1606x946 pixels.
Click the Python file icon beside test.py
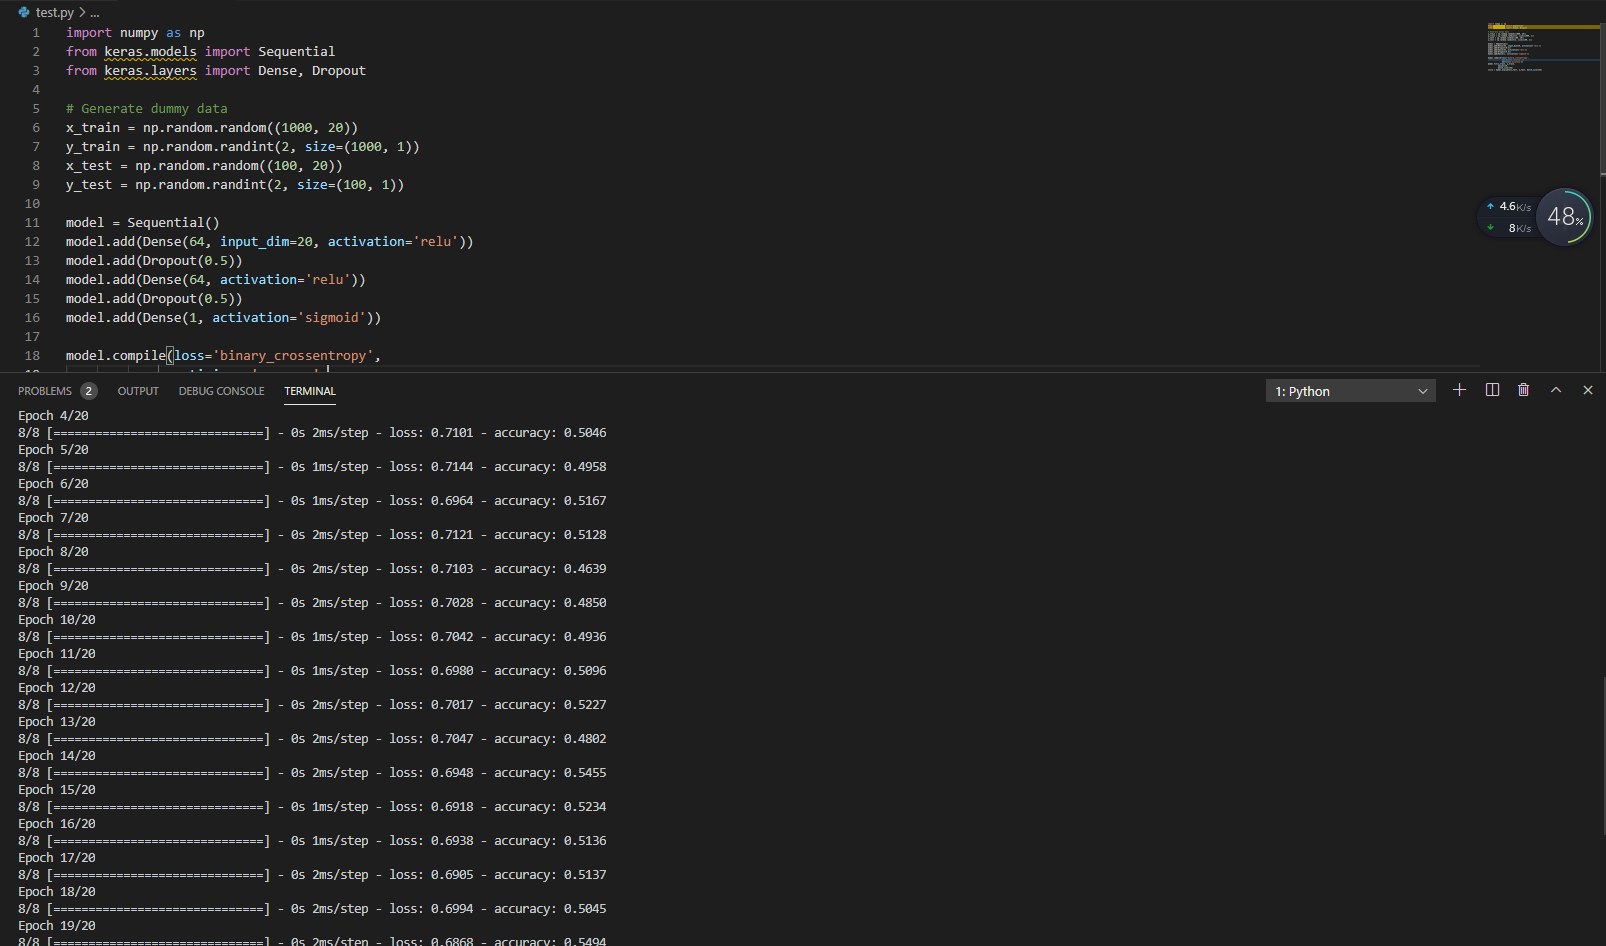click(24, 13)
